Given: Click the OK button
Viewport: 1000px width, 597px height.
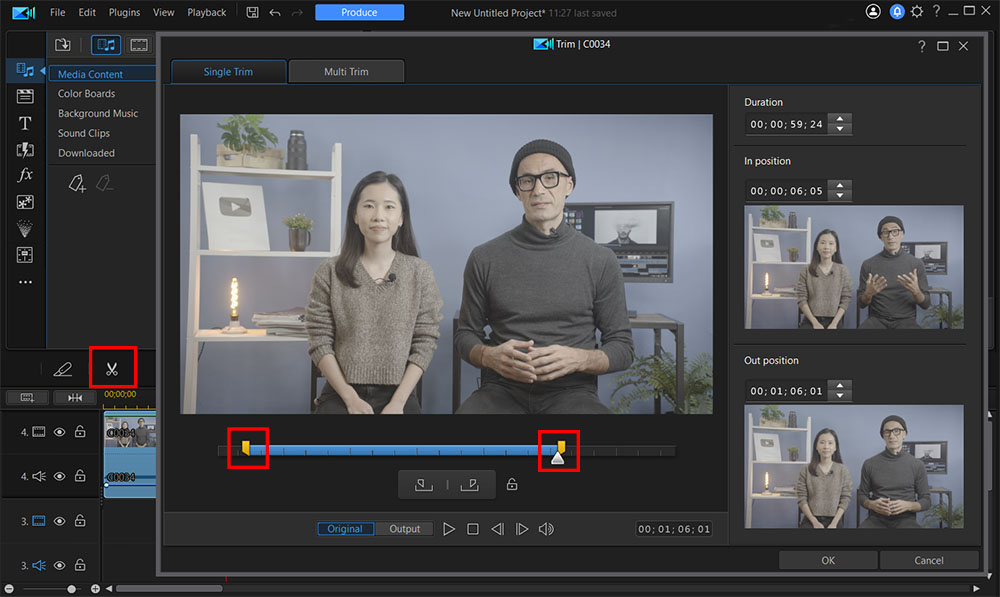Looking at the screenshot, I should click(827, 560).
